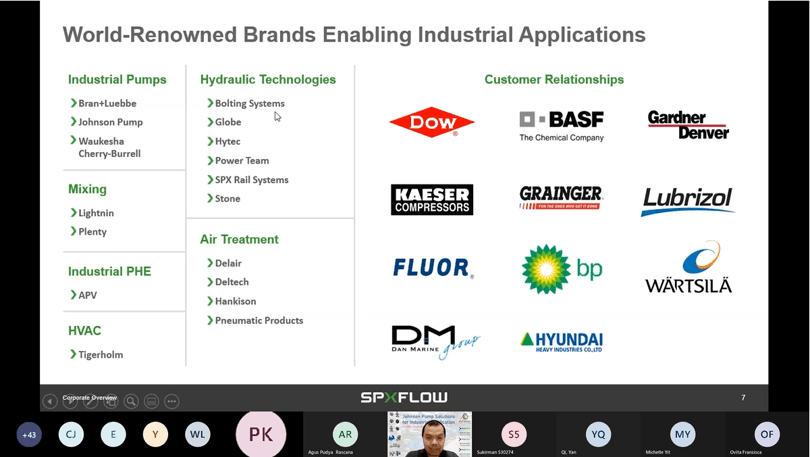Viewport: 810px width, 457px height.
Task: Select Ovita Fransisca's OF avatar
Action: coord(767,434)
